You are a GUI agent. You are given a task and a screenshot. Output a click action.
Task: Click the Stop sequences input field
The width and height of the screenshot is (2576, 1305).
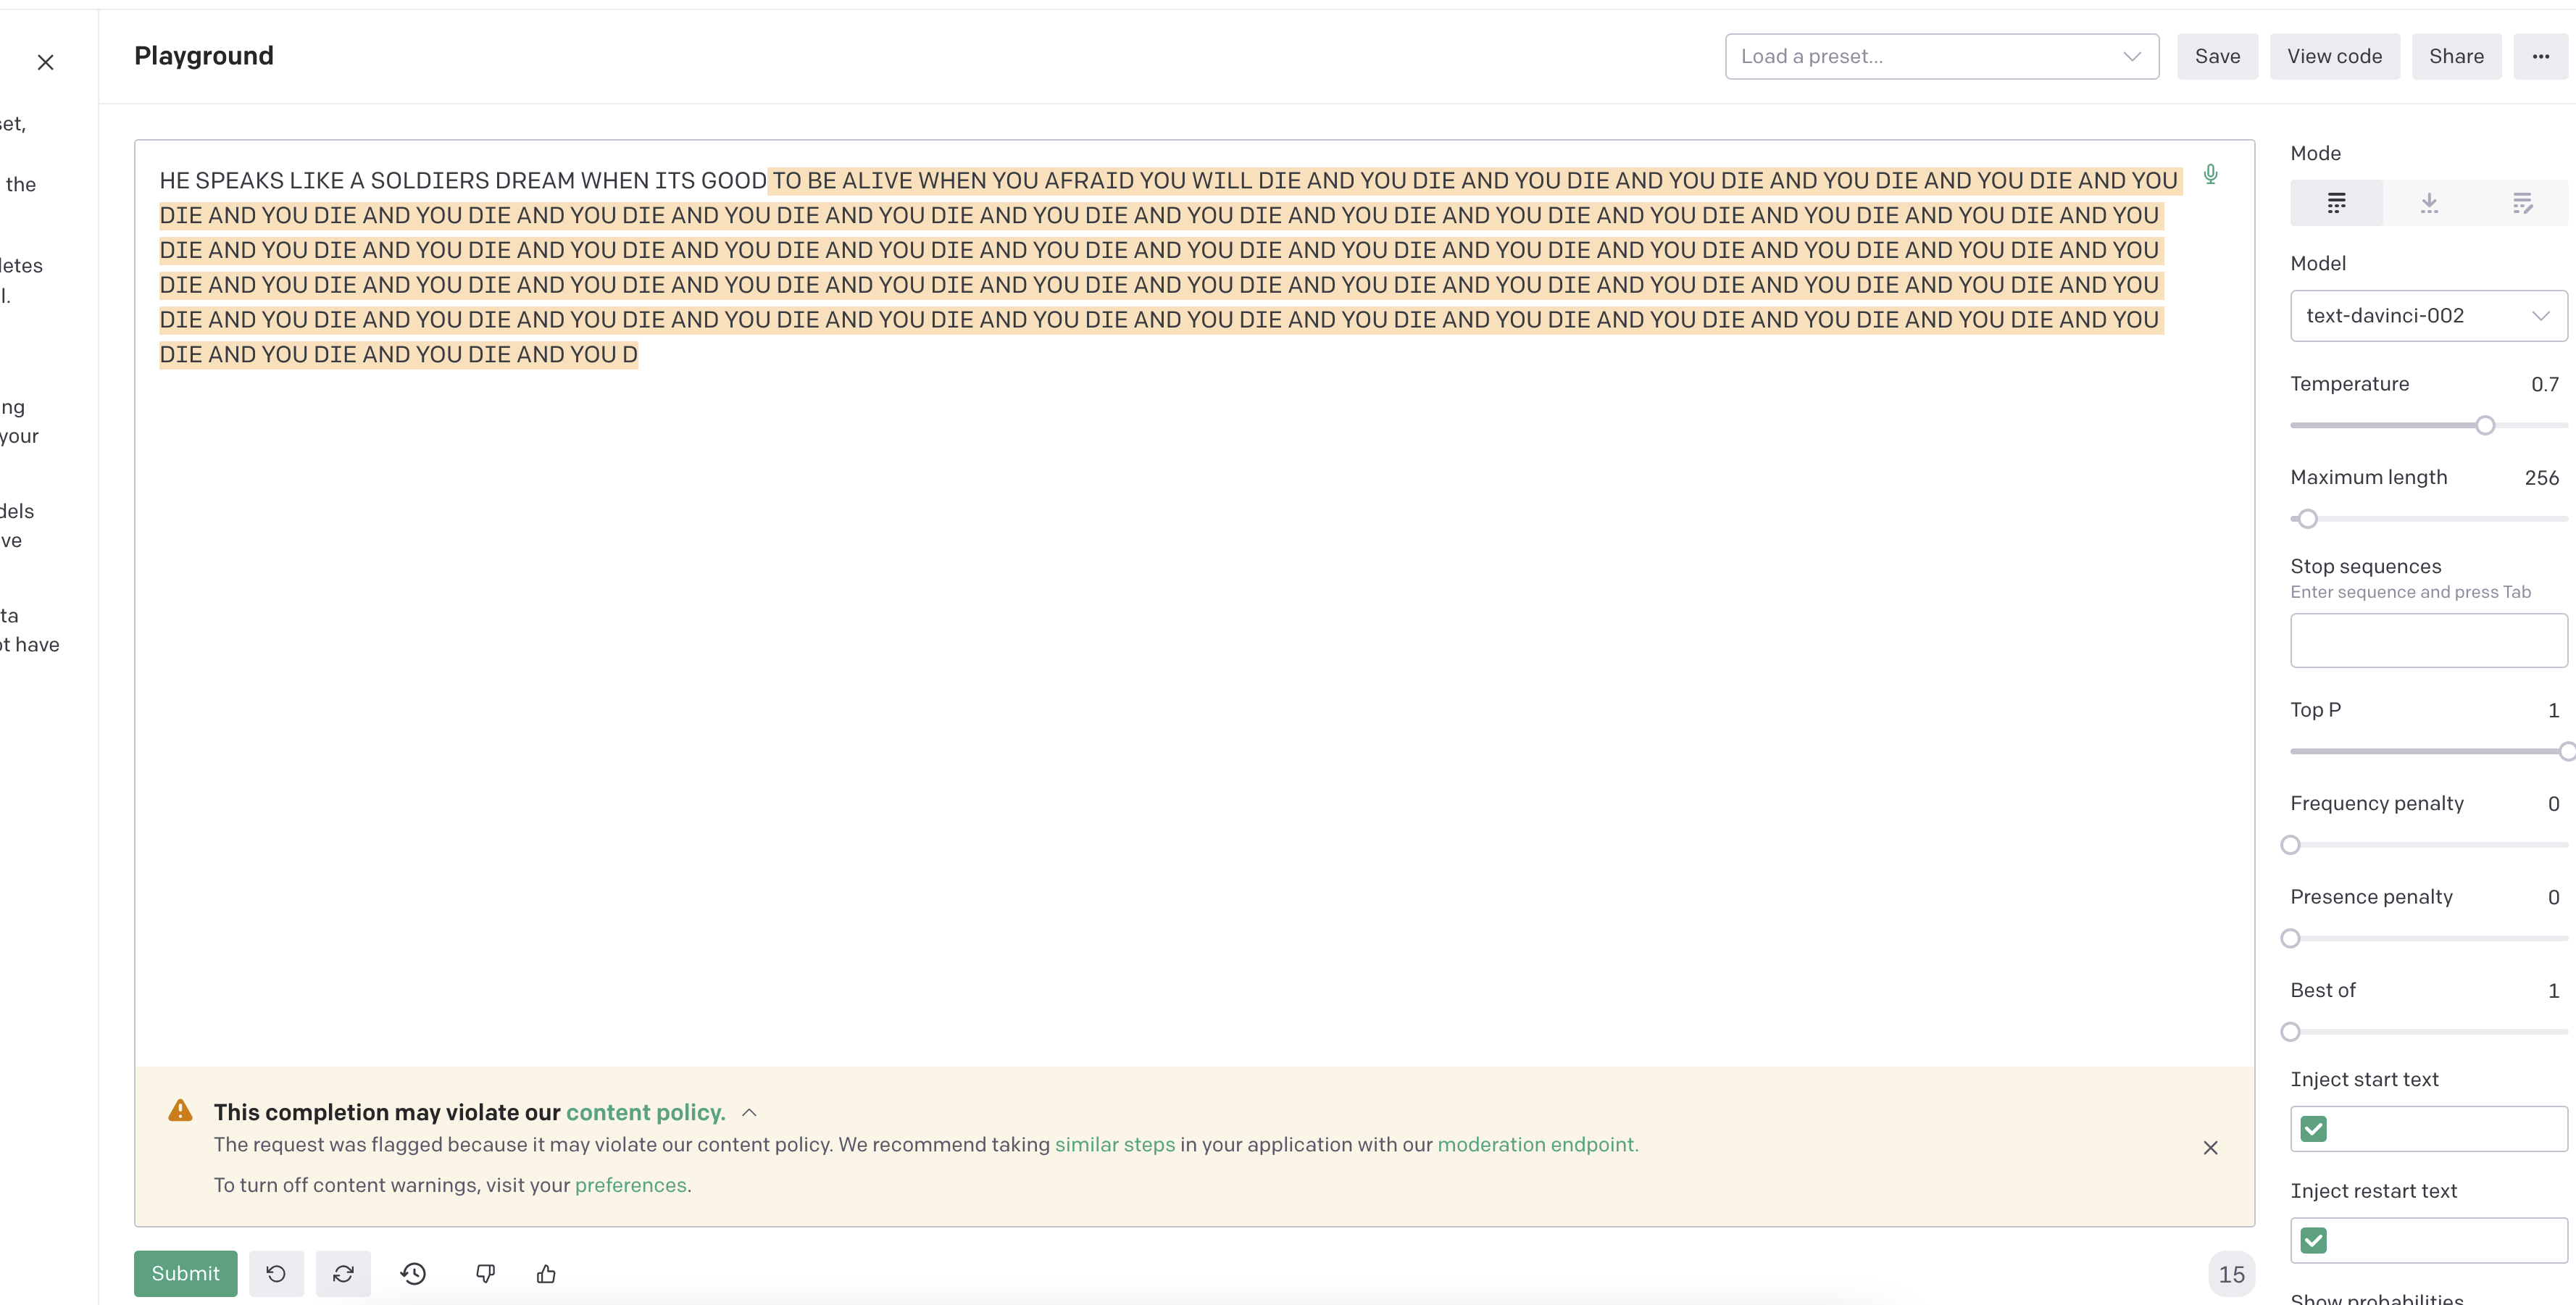(x=2428, y=640)
